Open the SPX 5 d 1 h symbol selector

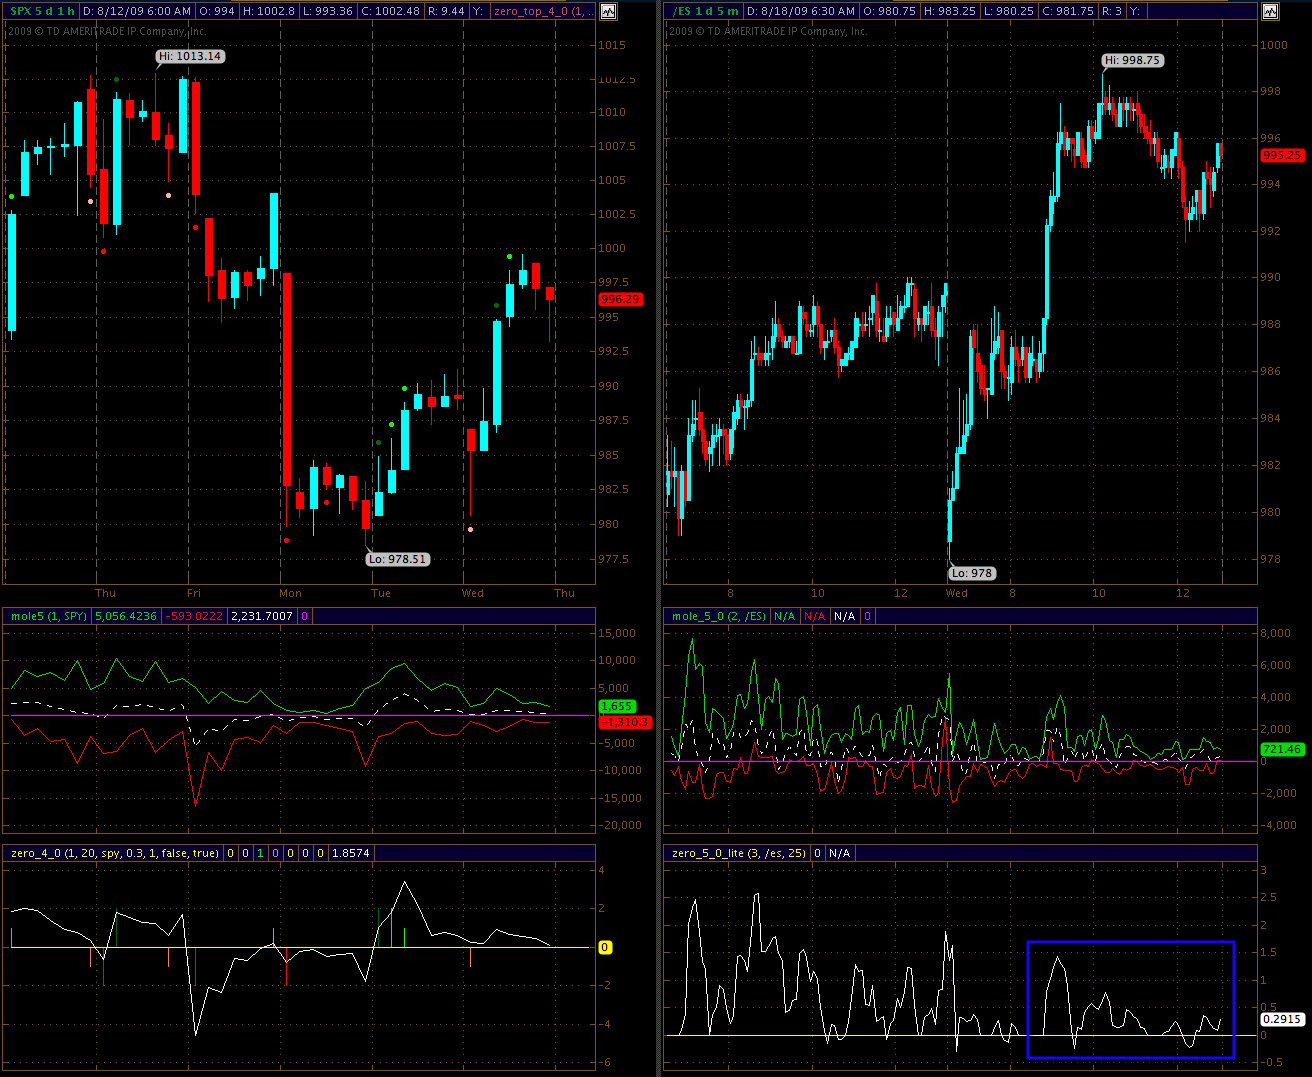[x=42, y=11]
